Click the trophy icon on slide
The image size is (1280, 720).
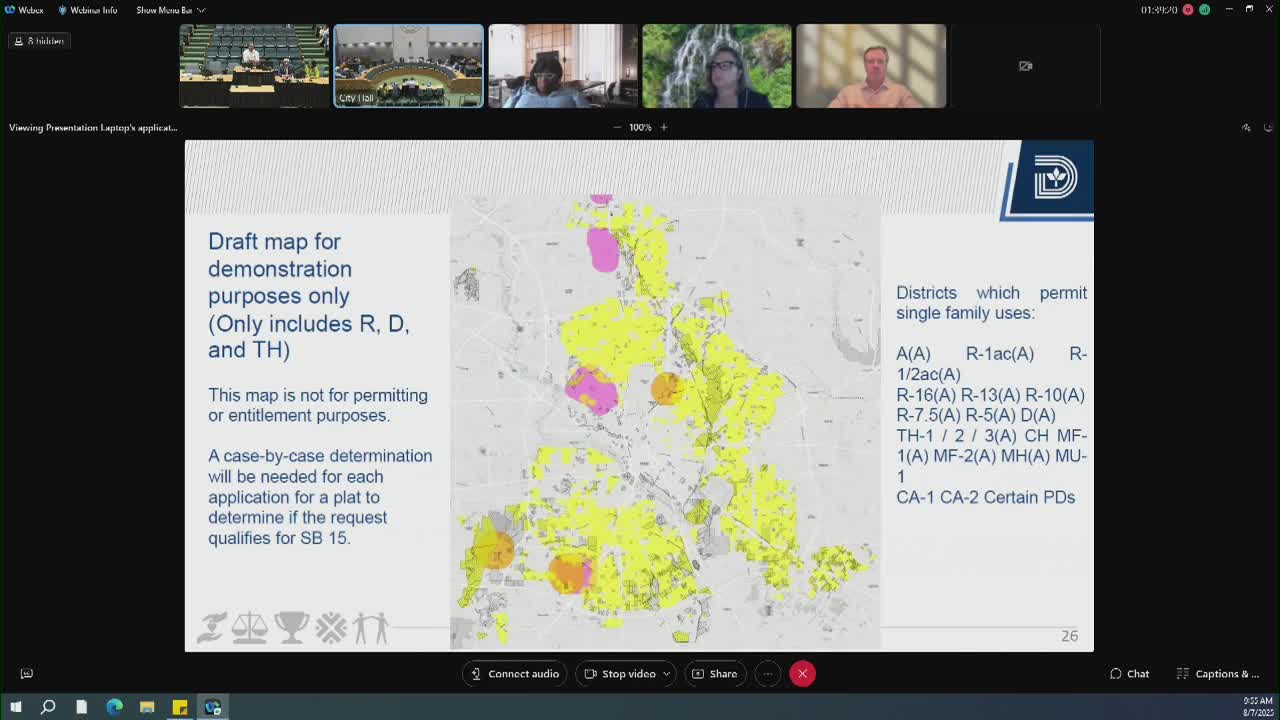(291, 628)
